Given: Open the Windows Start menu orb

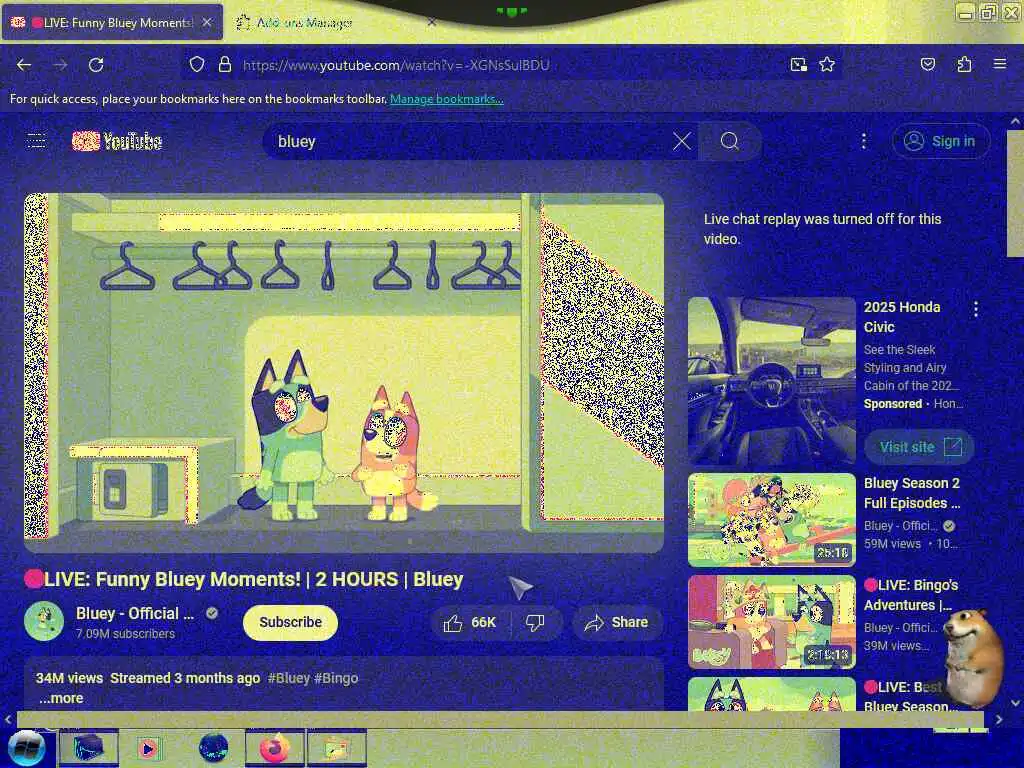Looking at the screenshot, I should point(26,748).
